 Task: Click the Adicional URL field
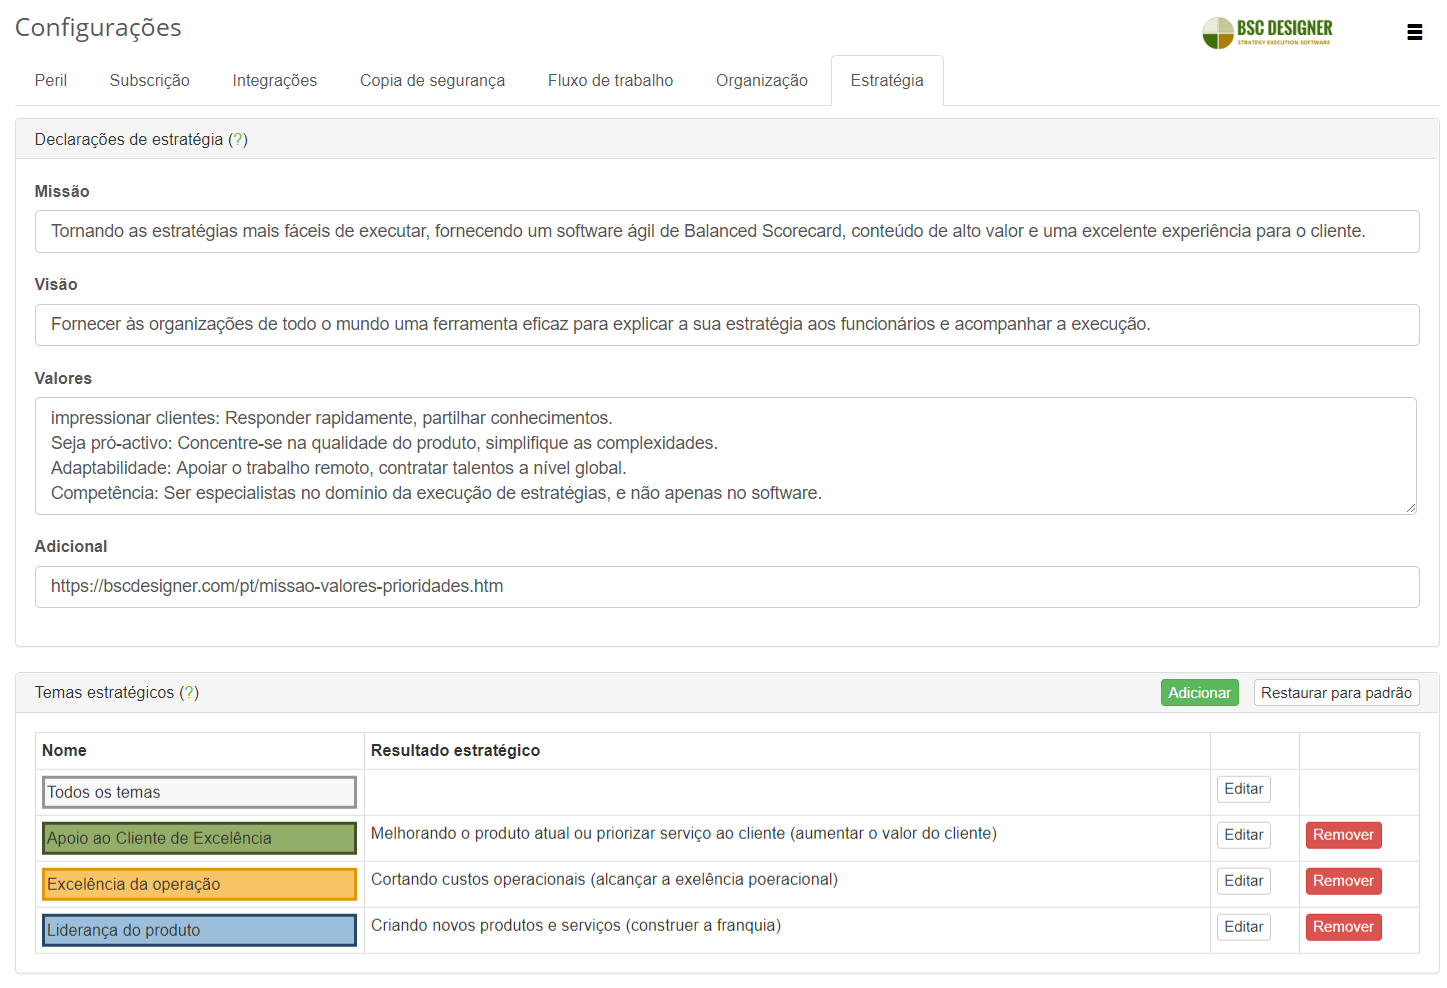726,587
